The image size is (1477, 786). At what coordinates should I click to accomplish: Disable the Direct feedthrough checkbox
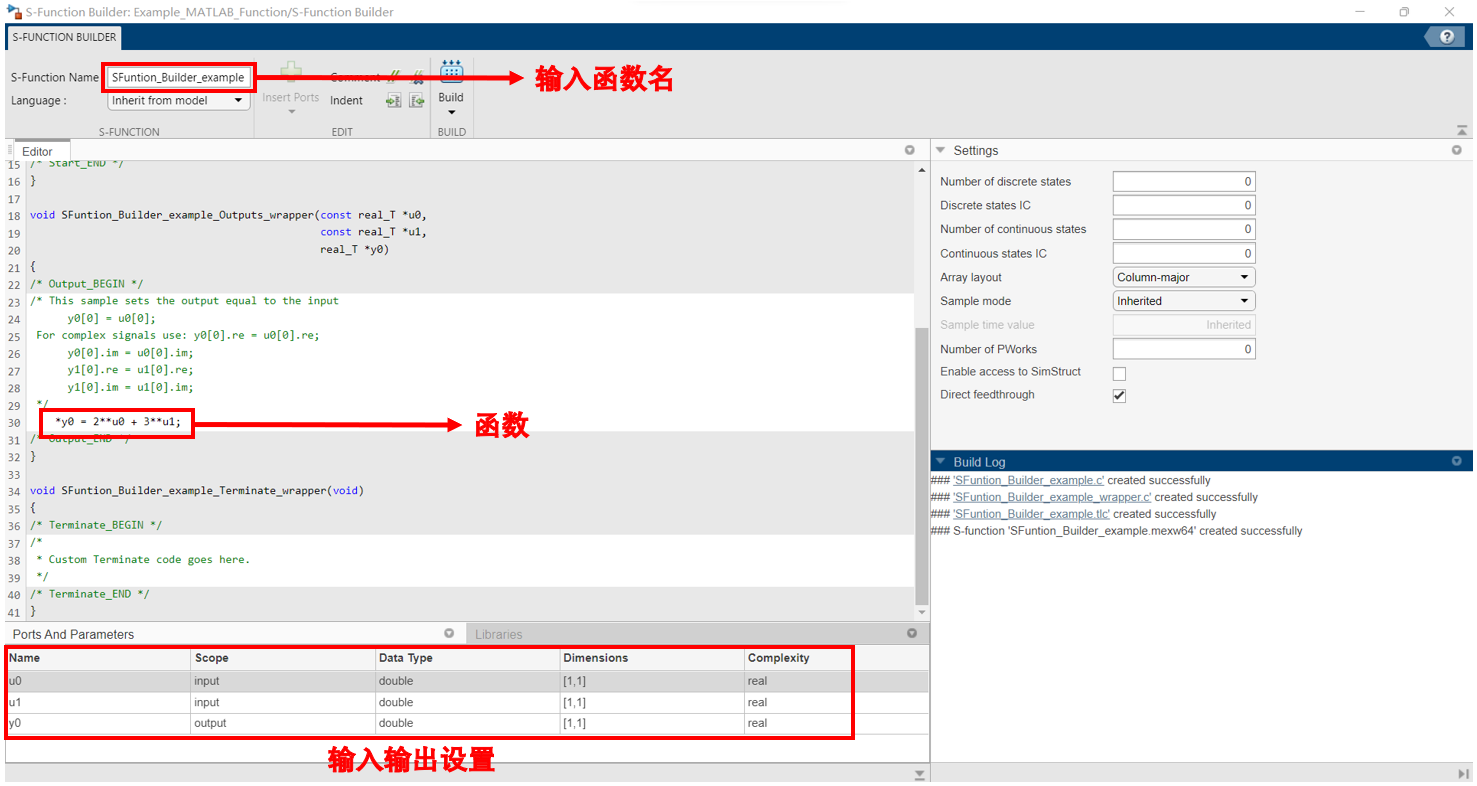point(1119,395)
